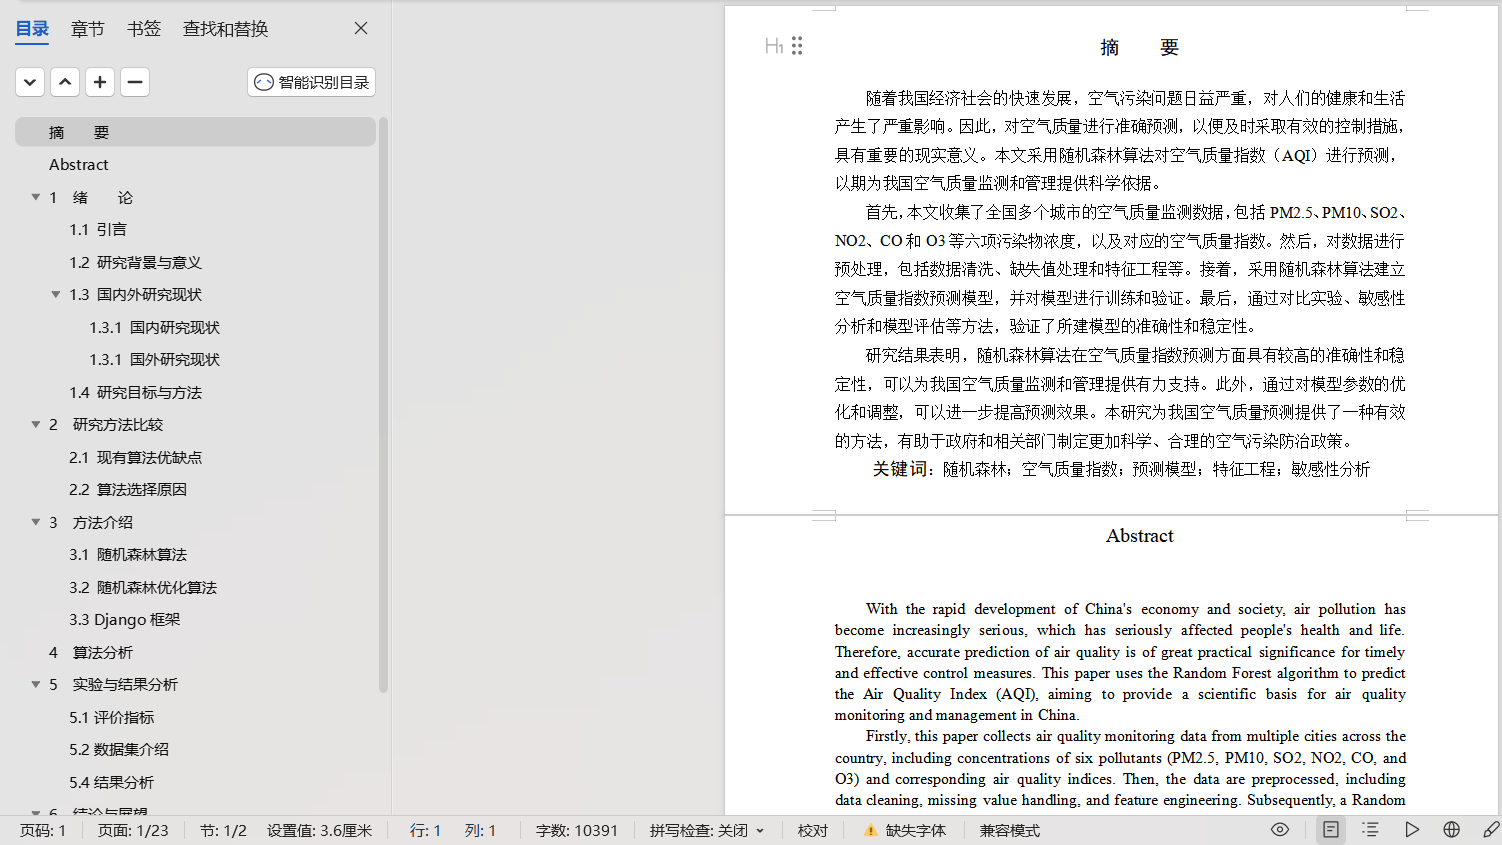This screenshot has width=1502, height=845.
Task: Open the heading level down-arrow dropdown
Action: coord(30,82)
